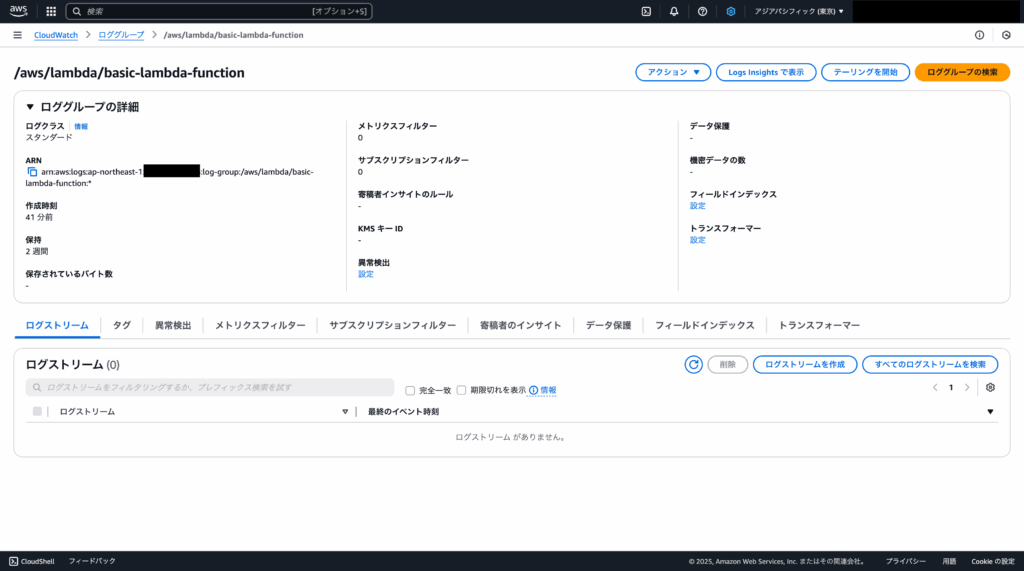Open the info panel icon
Image resolution: width=1024 pixels, height=571 pixels.
tap(979, 35)
